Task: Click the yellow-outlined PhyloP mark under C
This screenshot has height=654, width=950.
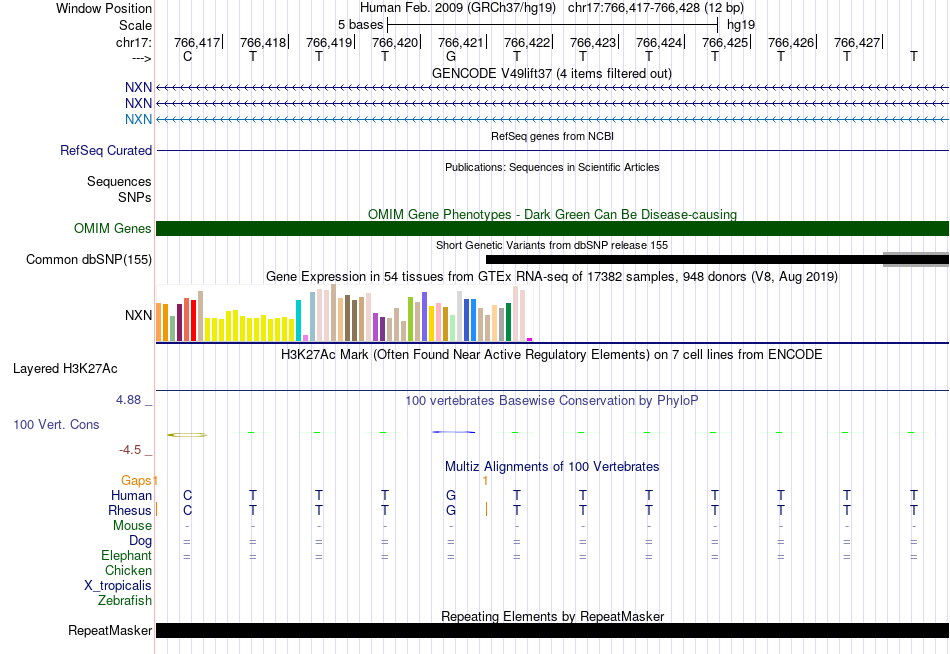Action: coord(187,435)
